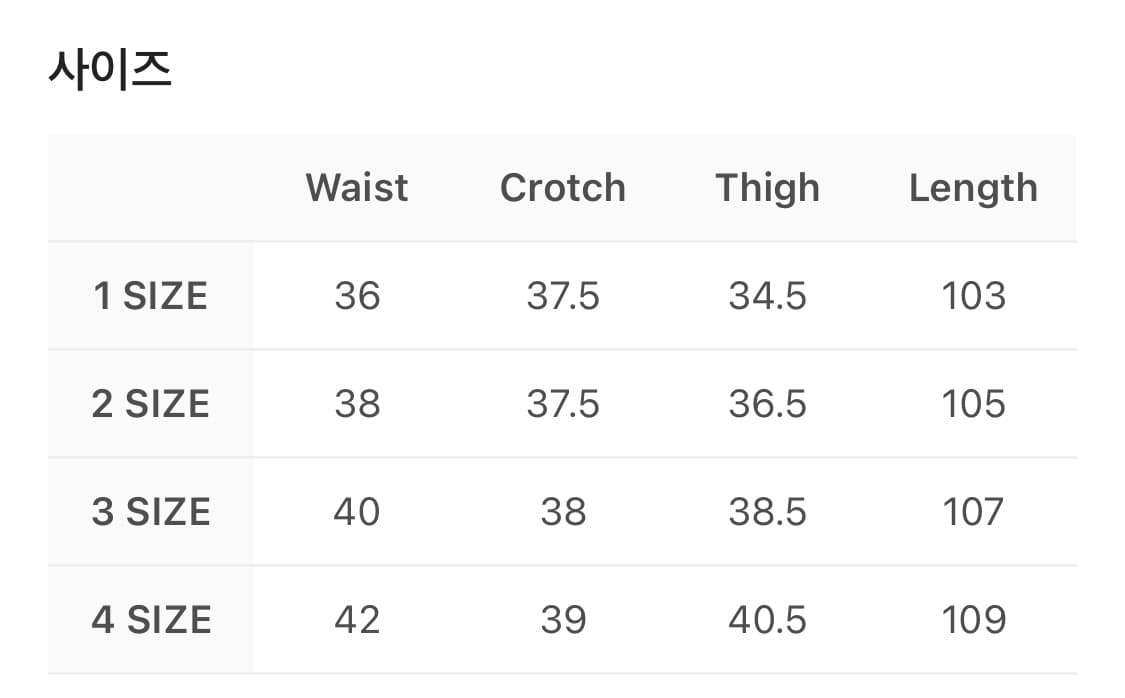
Task: Select thigh value 40.5
Action: 768,620
